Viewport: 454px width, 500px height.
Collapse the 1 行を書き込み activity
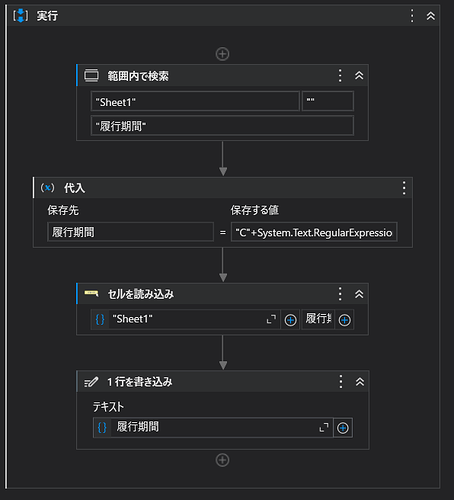coord(360,382)
